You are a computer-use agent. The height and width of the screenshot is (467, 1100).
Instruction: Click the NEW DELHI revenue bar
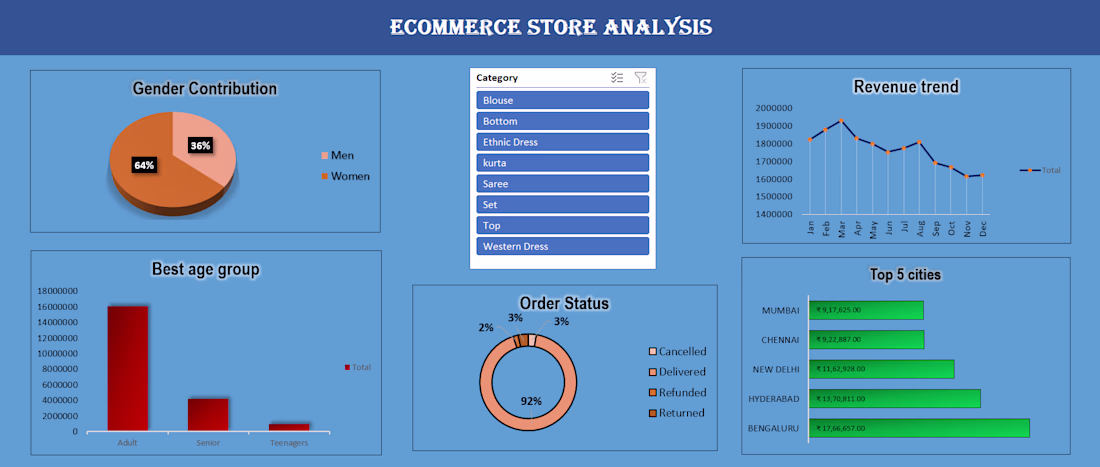pyautogui.click(x=882, y=369)
